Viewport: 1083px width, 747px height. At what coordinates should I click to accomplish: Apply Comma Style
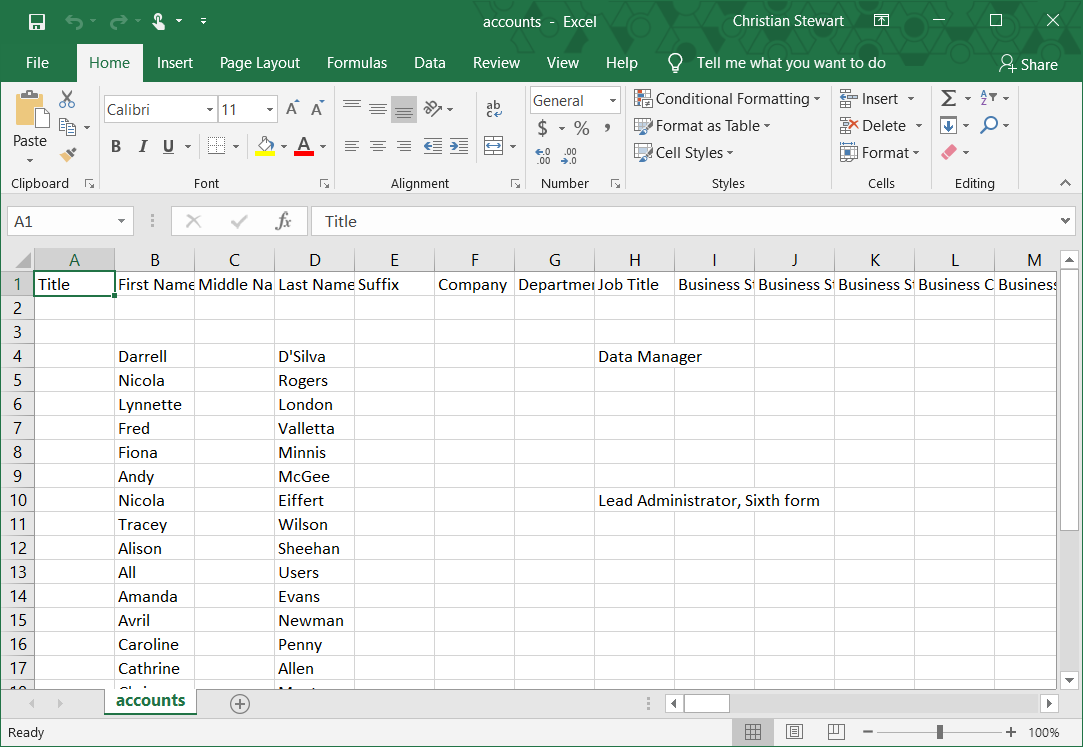click(607, 128)
